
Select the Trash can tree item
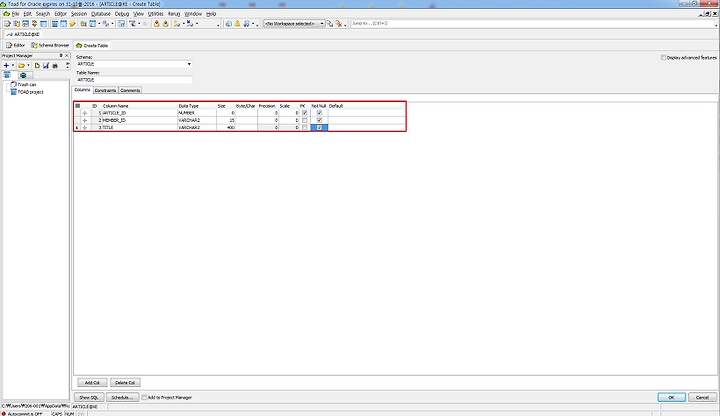click(x=23, y=84)
